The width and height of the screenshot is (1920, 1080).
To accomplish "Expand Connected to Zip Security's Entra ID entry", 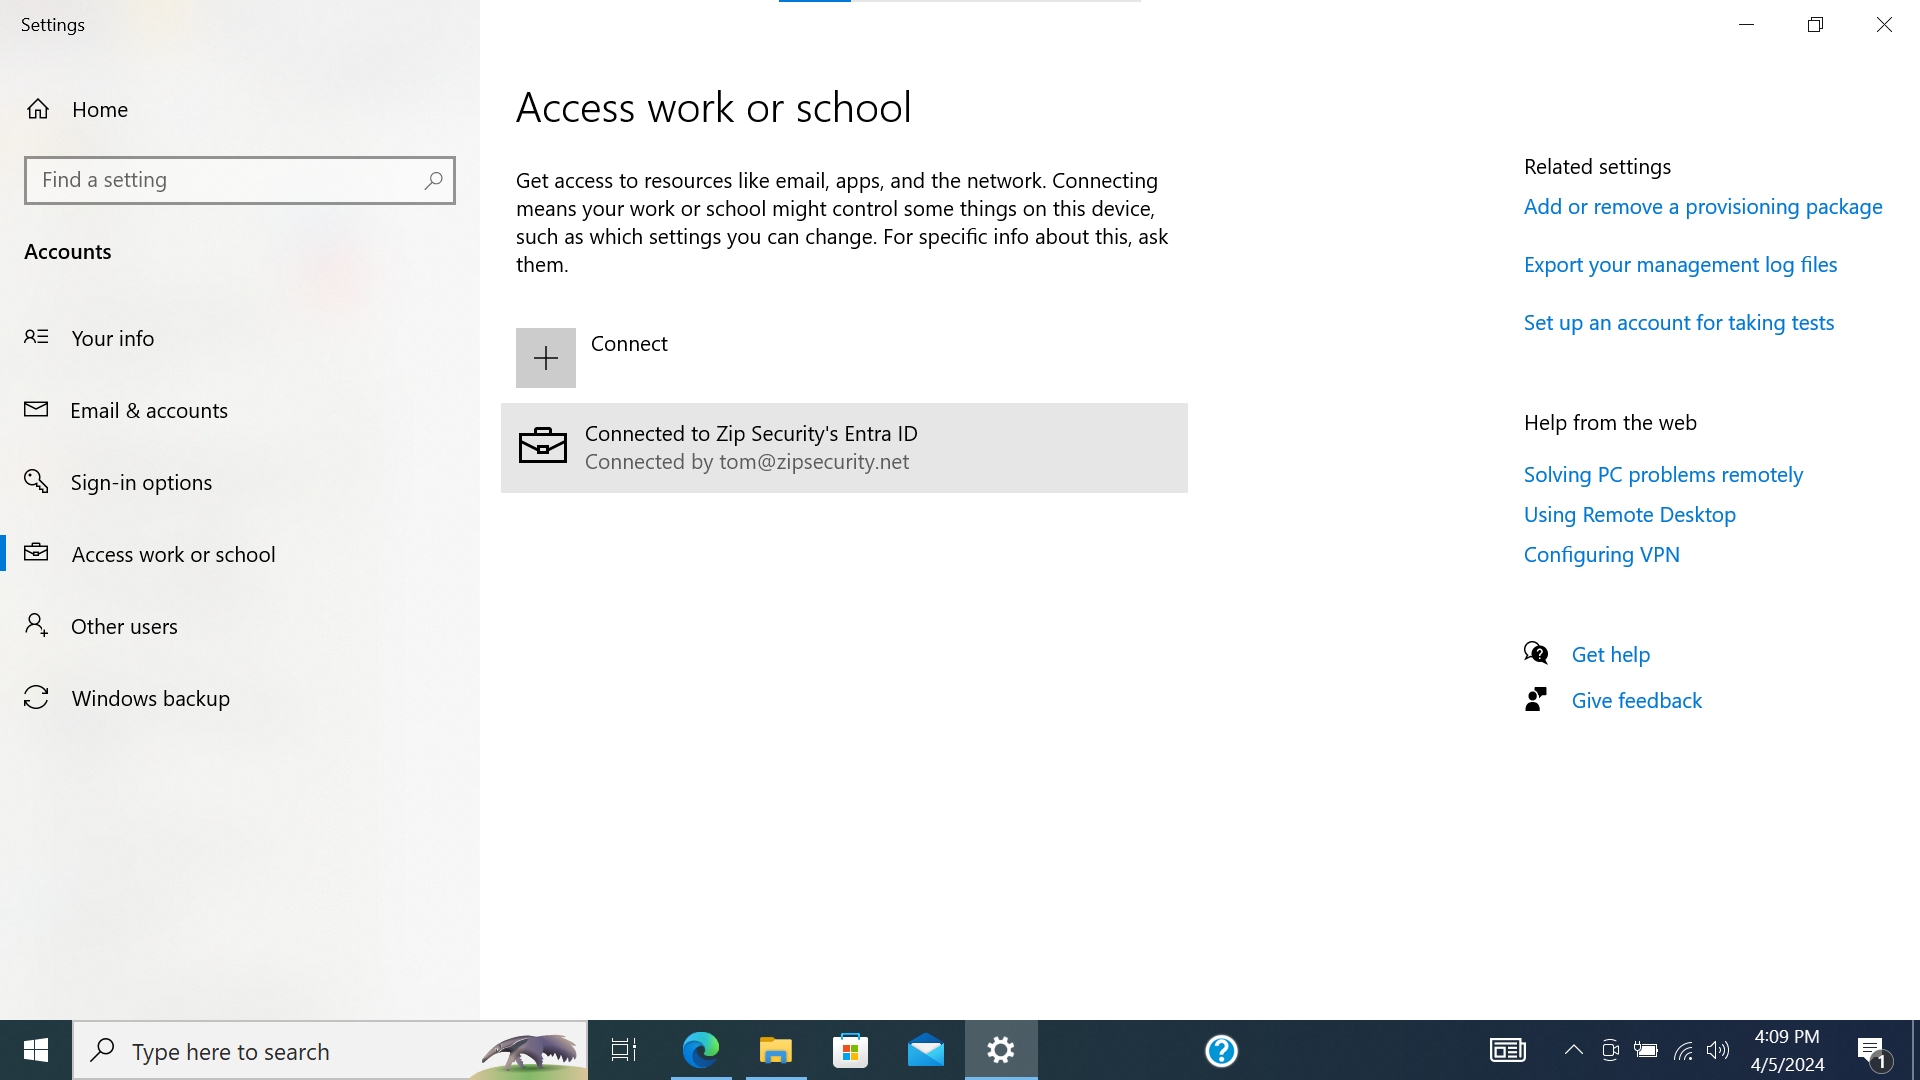I will [x=843, y=447].
